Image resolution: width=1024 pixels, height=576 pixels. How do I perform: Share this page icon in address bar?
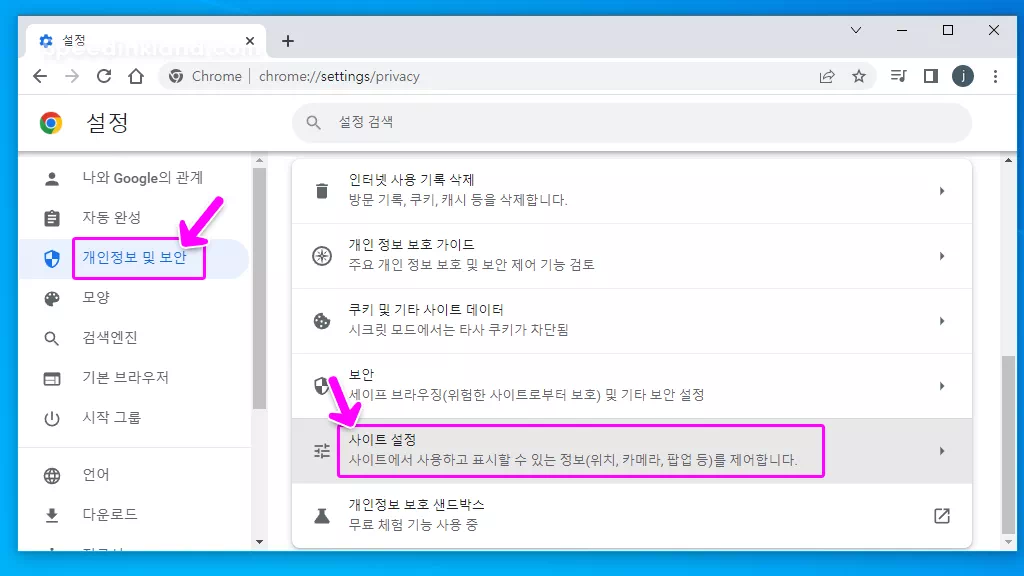[827, 76]
